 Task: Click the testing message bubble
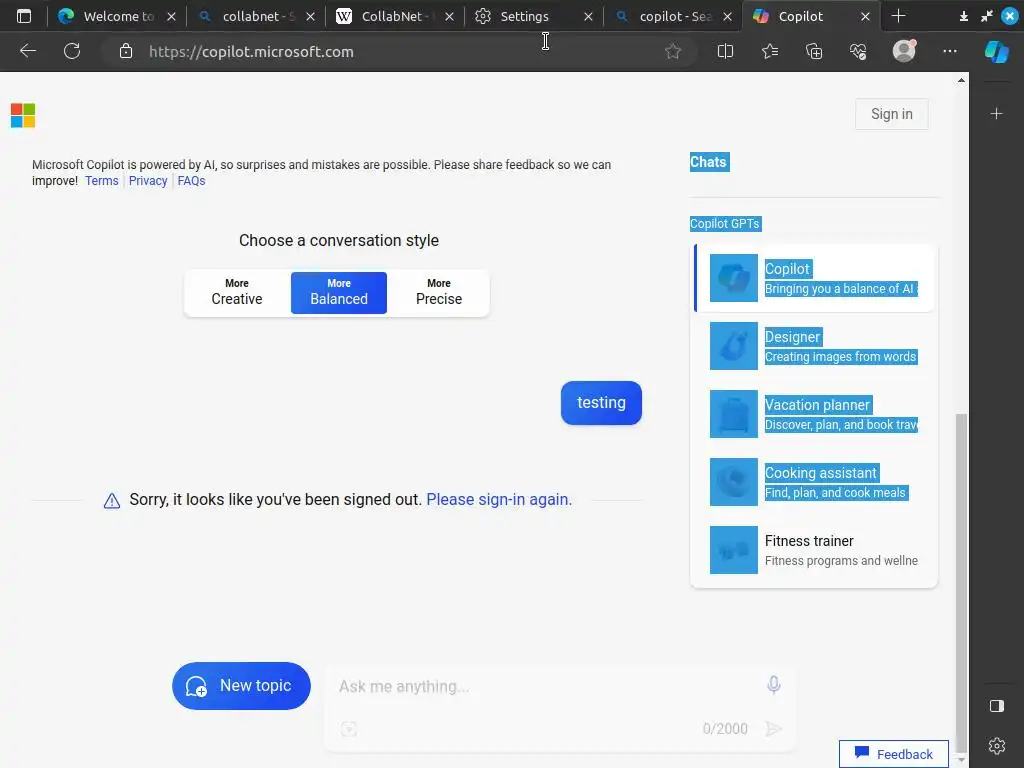click(601, 403)
